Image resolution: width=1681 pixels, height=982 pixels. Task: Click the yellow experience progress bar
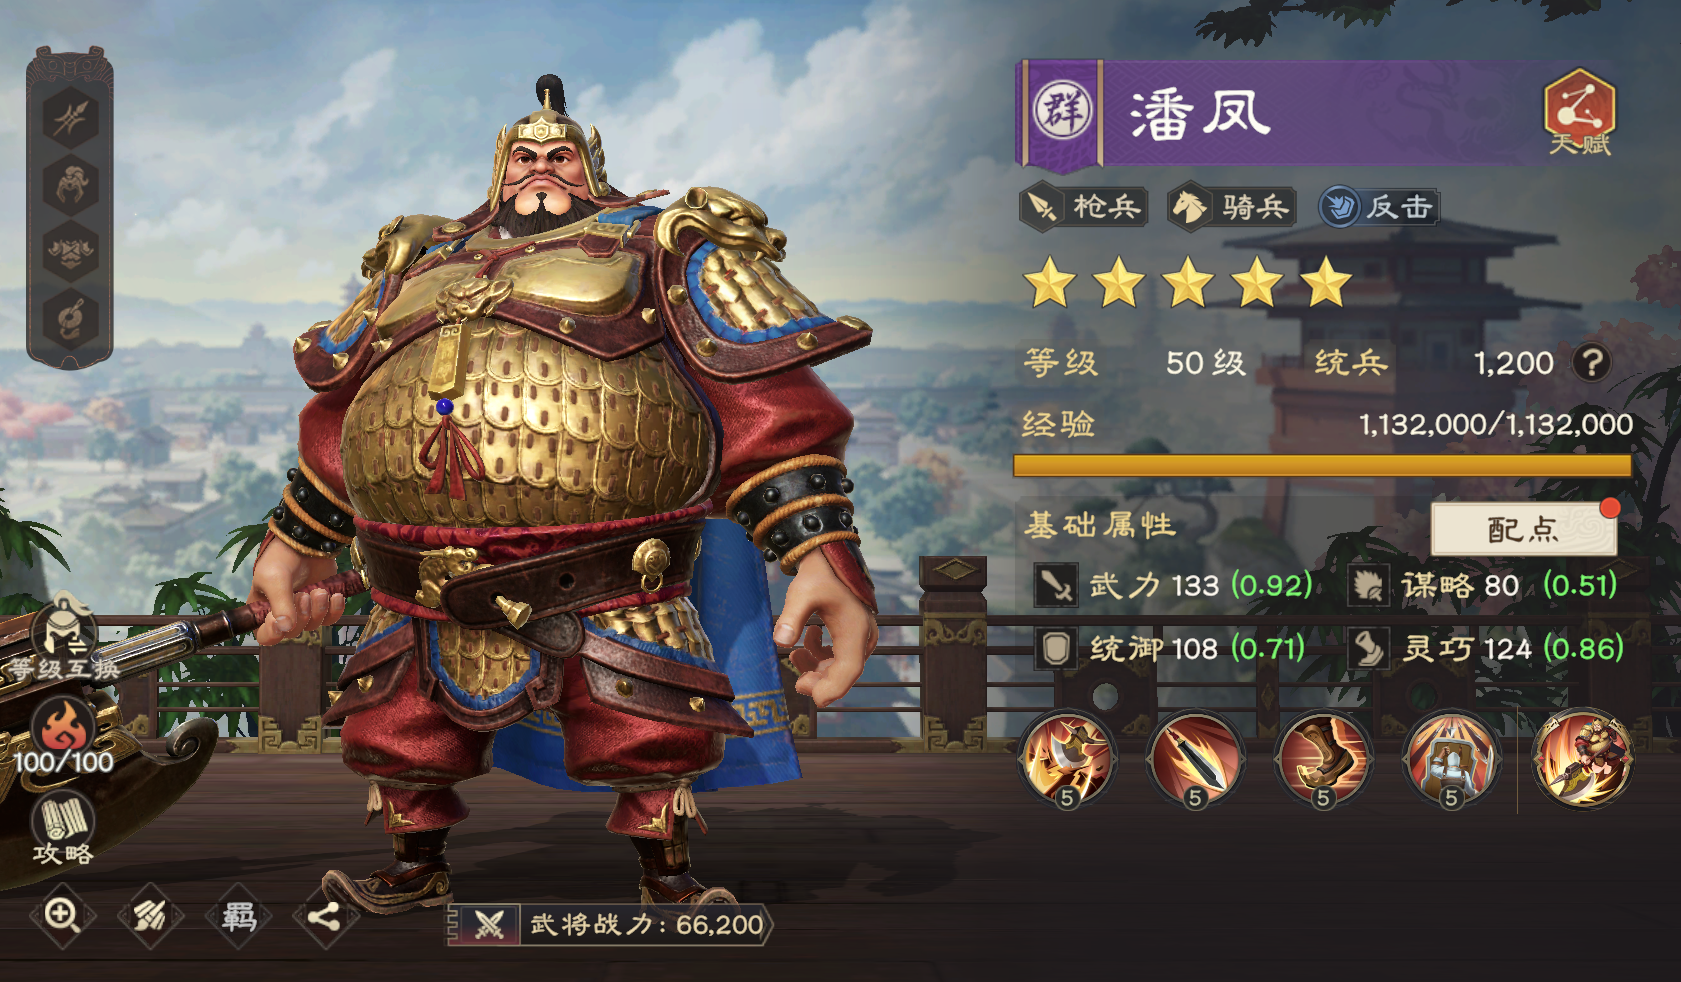pyautogui.click(x=1322, y=466)
